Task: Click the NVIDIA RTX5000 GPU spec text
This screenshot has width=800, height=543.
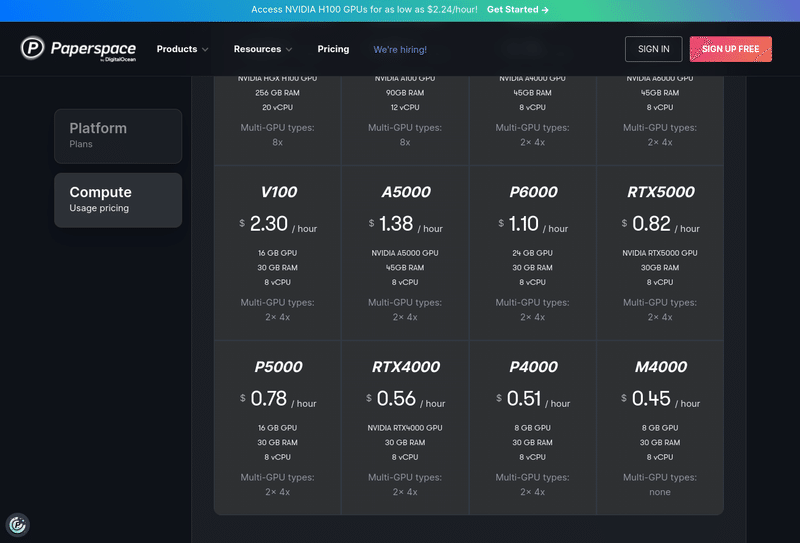Action: (660, 253)
